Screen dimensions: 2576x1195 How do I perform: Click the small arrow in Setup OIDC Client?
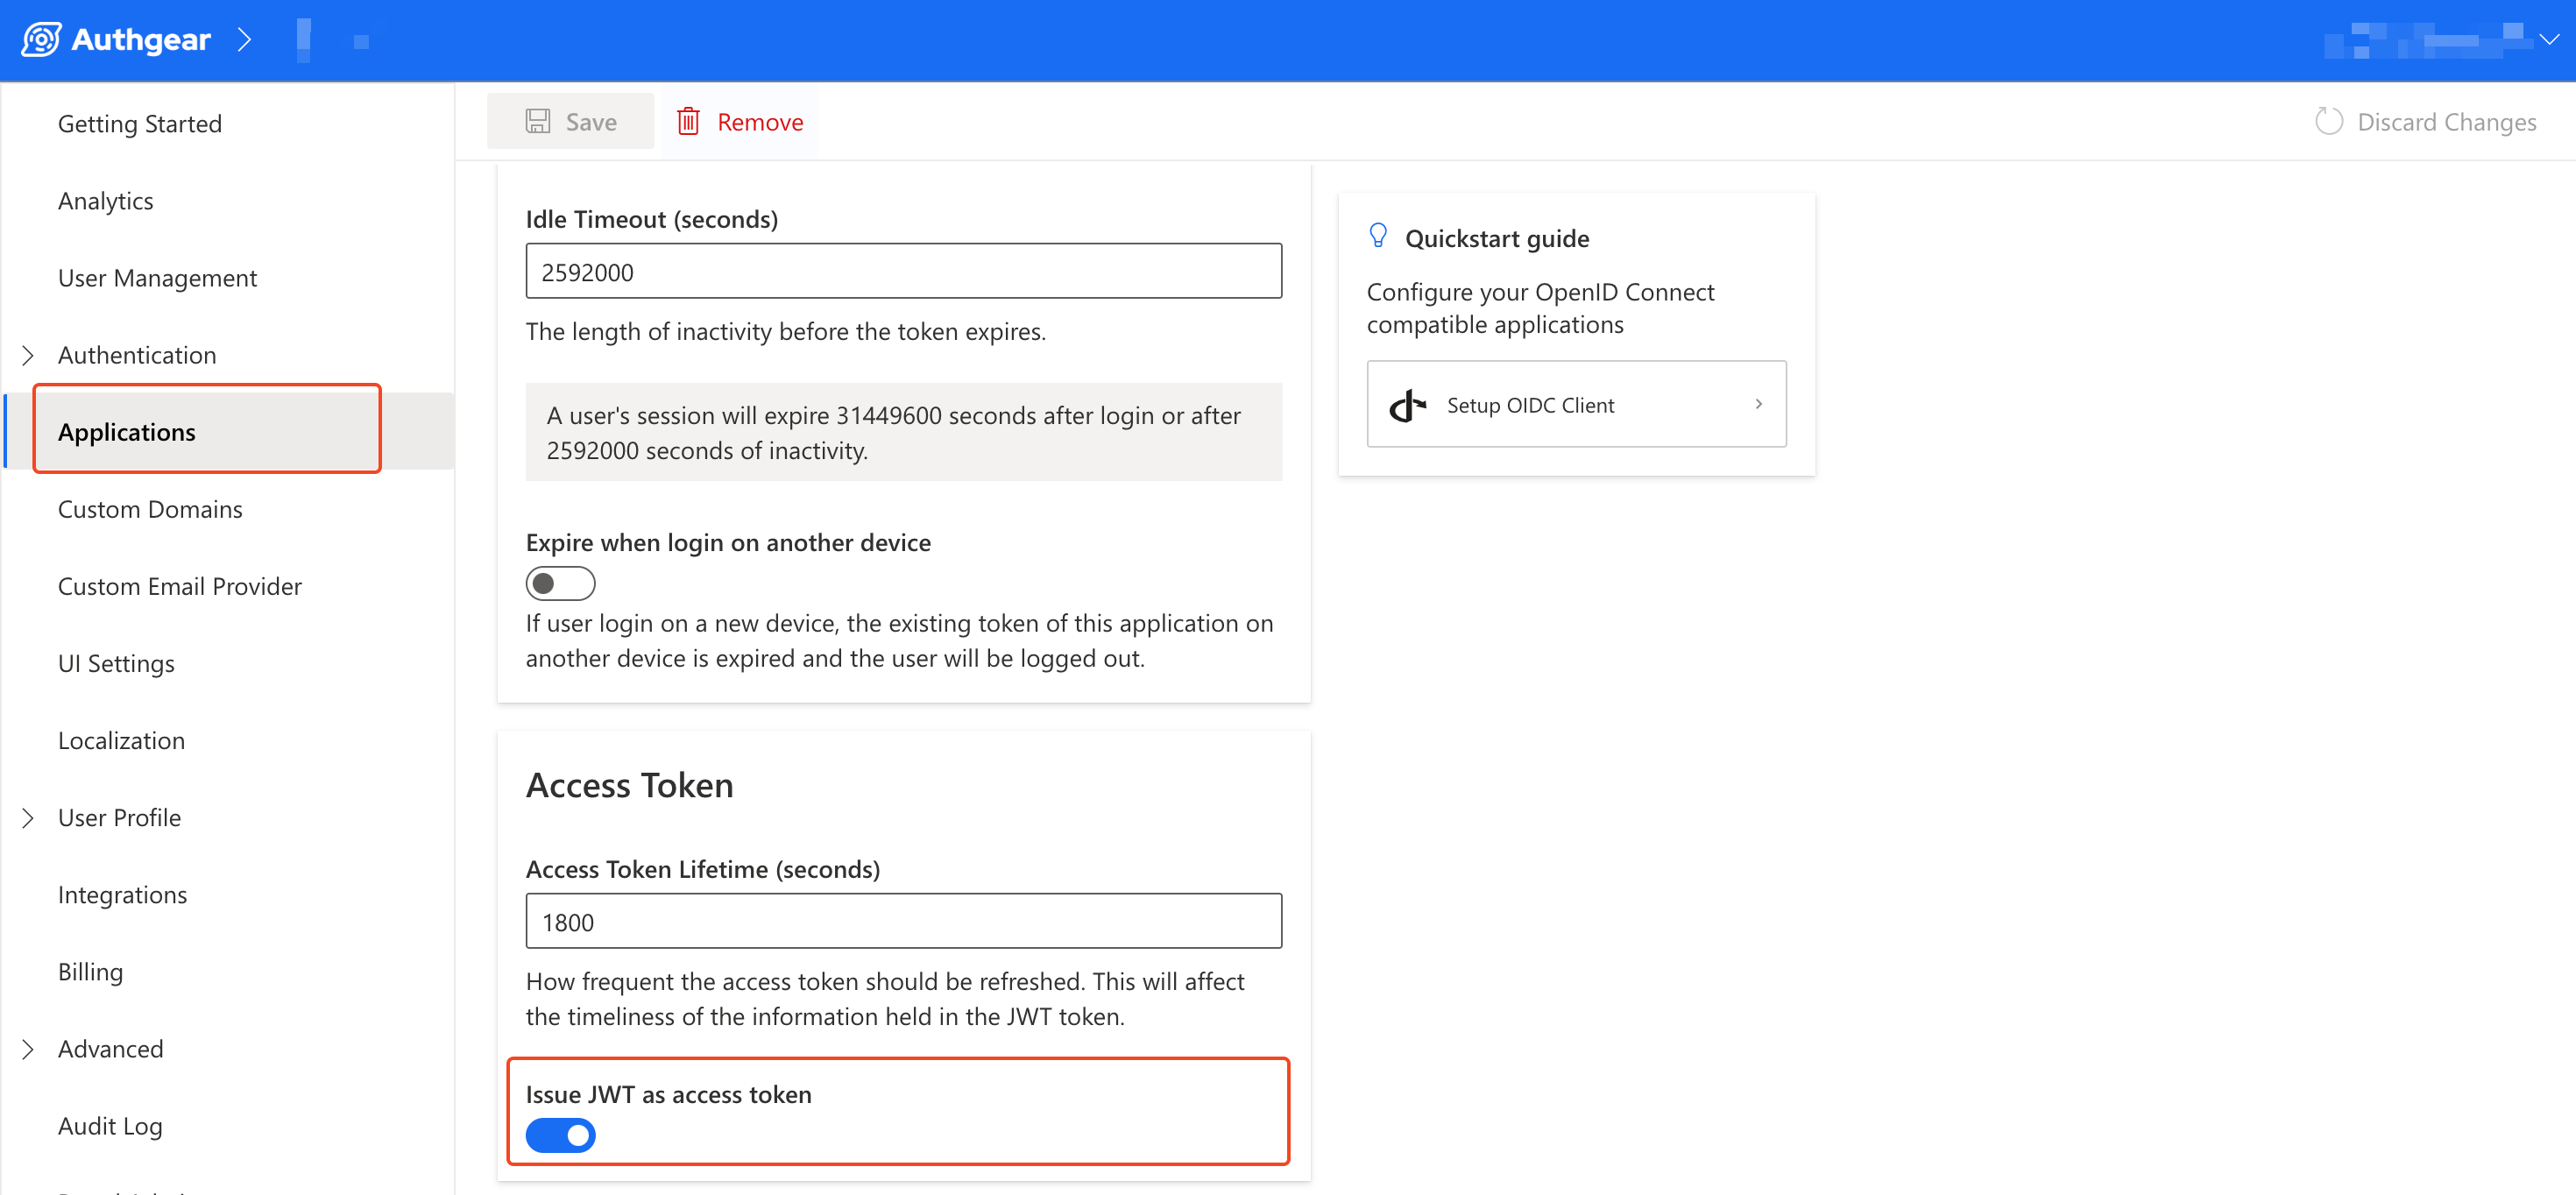(1758, 404)
